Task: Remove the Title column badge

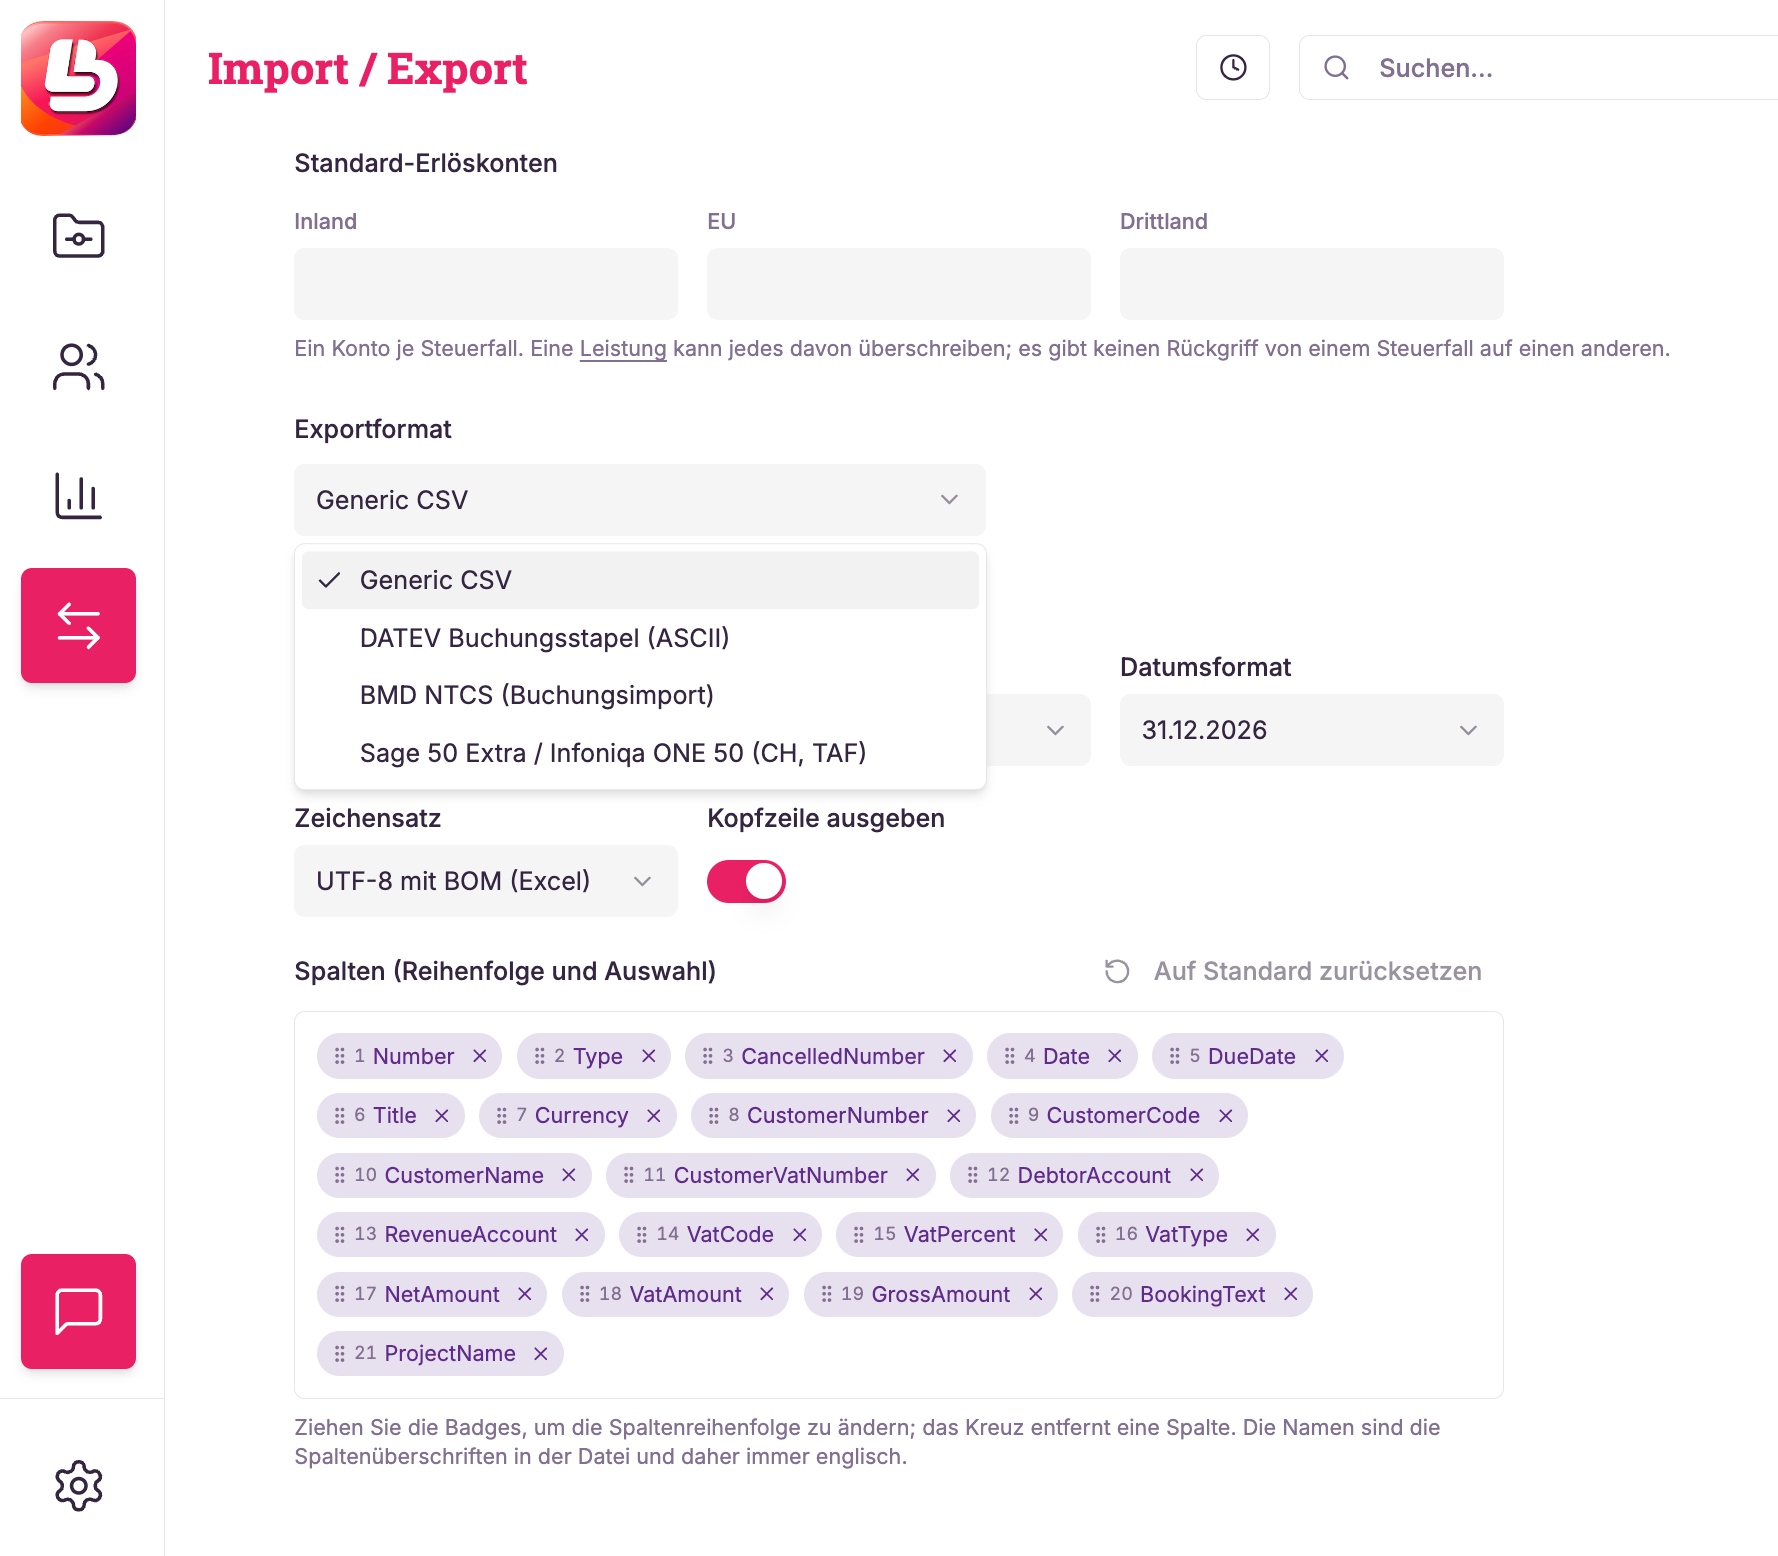Action: (442, 1116)
